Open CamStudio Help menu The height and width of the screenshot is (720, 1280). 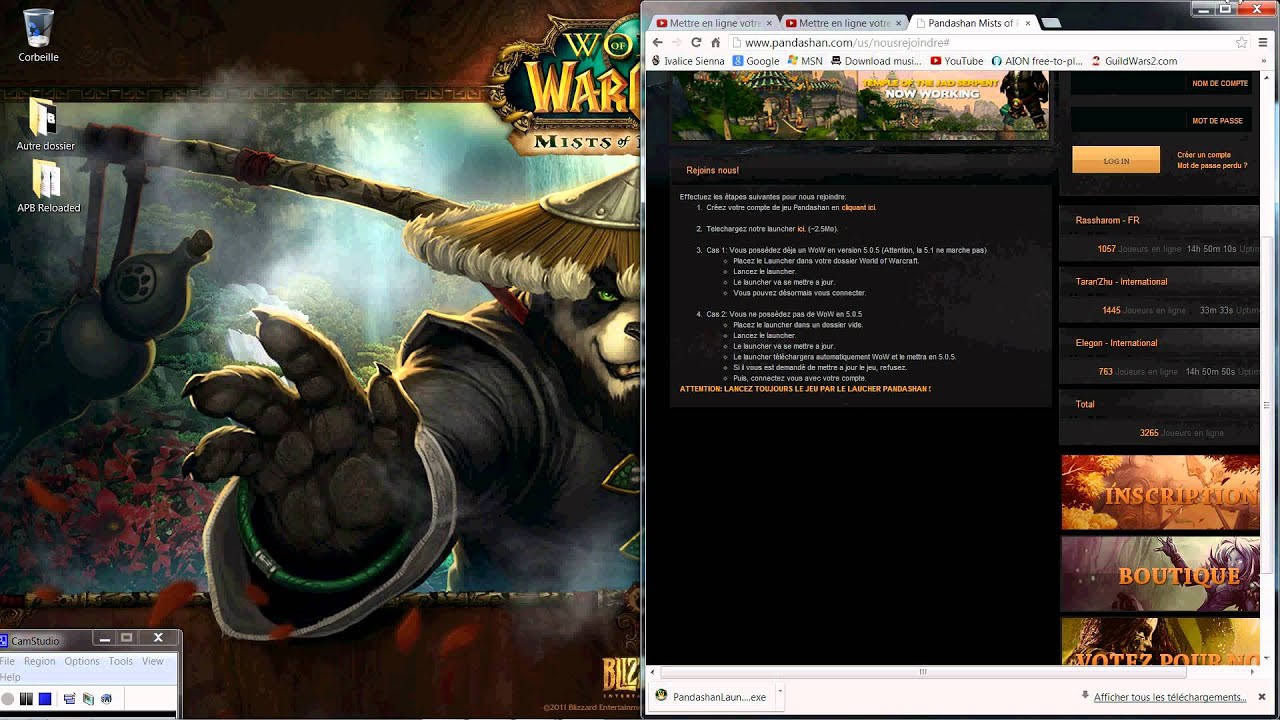click(x=10, y=677)
